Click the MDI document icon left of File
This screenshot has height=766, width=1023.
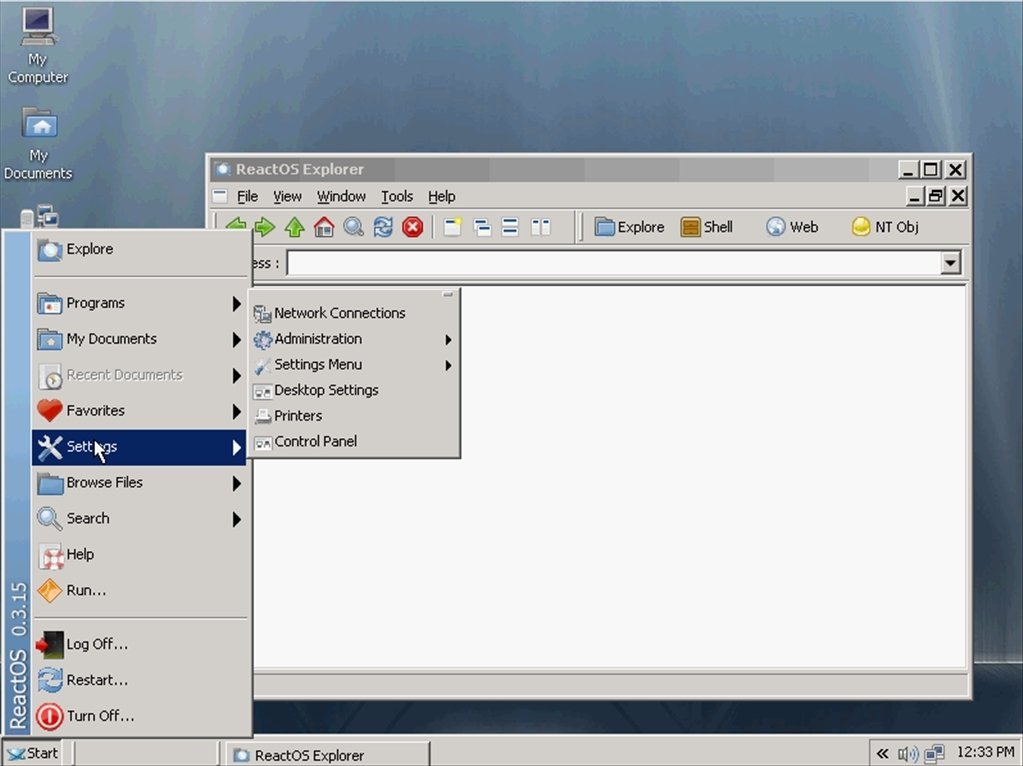(220, 196)
